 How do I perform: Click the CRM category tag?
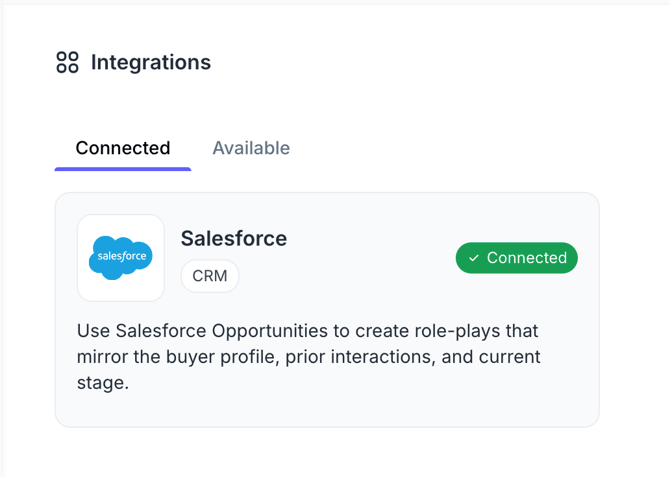click(x=210, y=276)
